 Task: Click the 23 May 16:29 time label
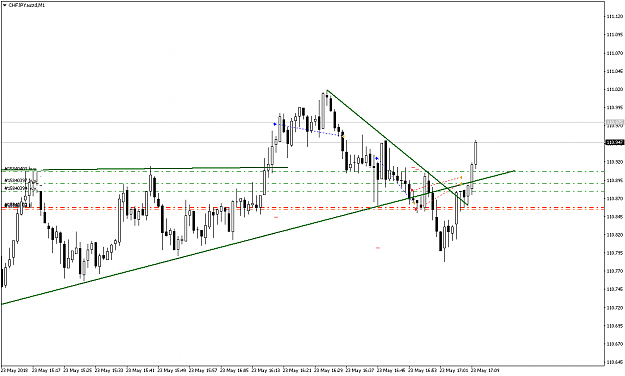click(329, 370)
